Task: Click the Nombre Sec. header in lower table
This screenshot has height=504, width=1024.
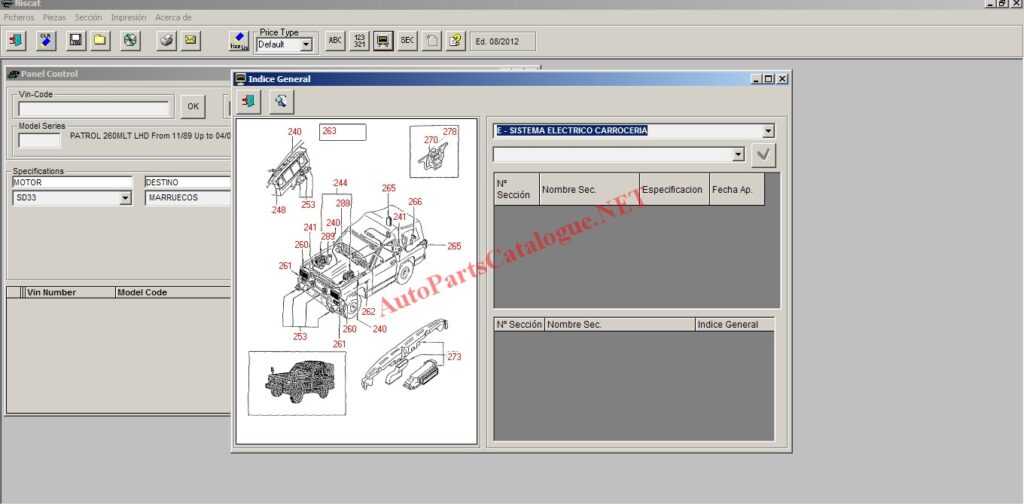Action: tap(620, 324)
